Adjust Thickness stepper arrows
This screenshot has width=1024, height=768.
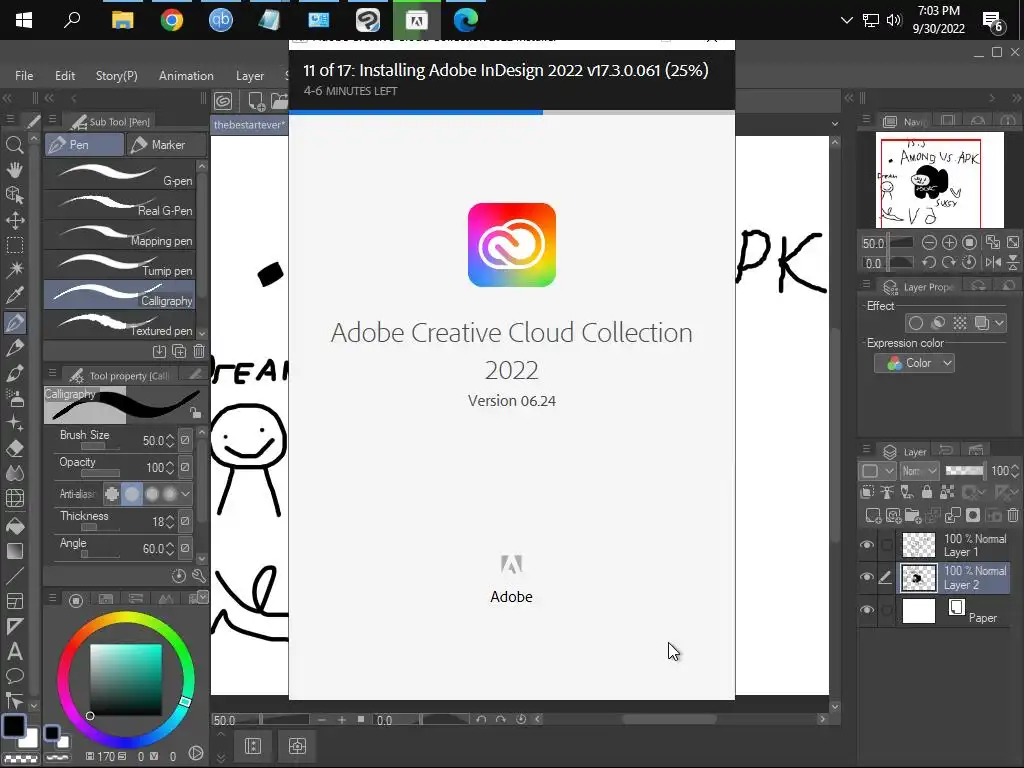tap(170, 522)
